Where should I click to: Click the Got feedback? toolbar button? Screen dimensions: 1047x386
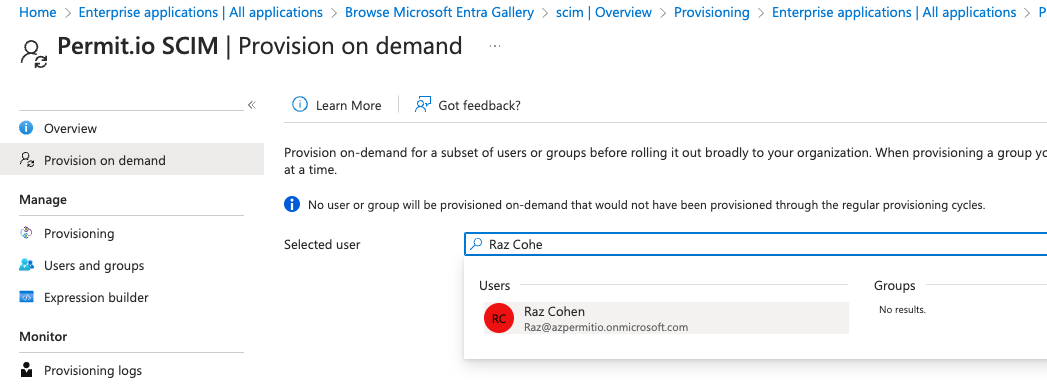[x=467, y=105]
